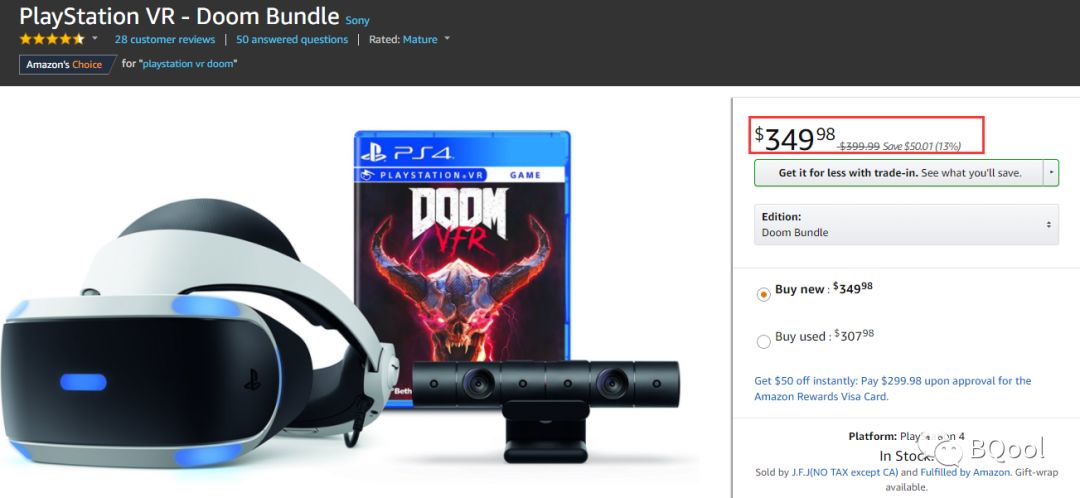Click the five-star rating icons
This screenshot has height=498, width=1080.
coord(52,39)
